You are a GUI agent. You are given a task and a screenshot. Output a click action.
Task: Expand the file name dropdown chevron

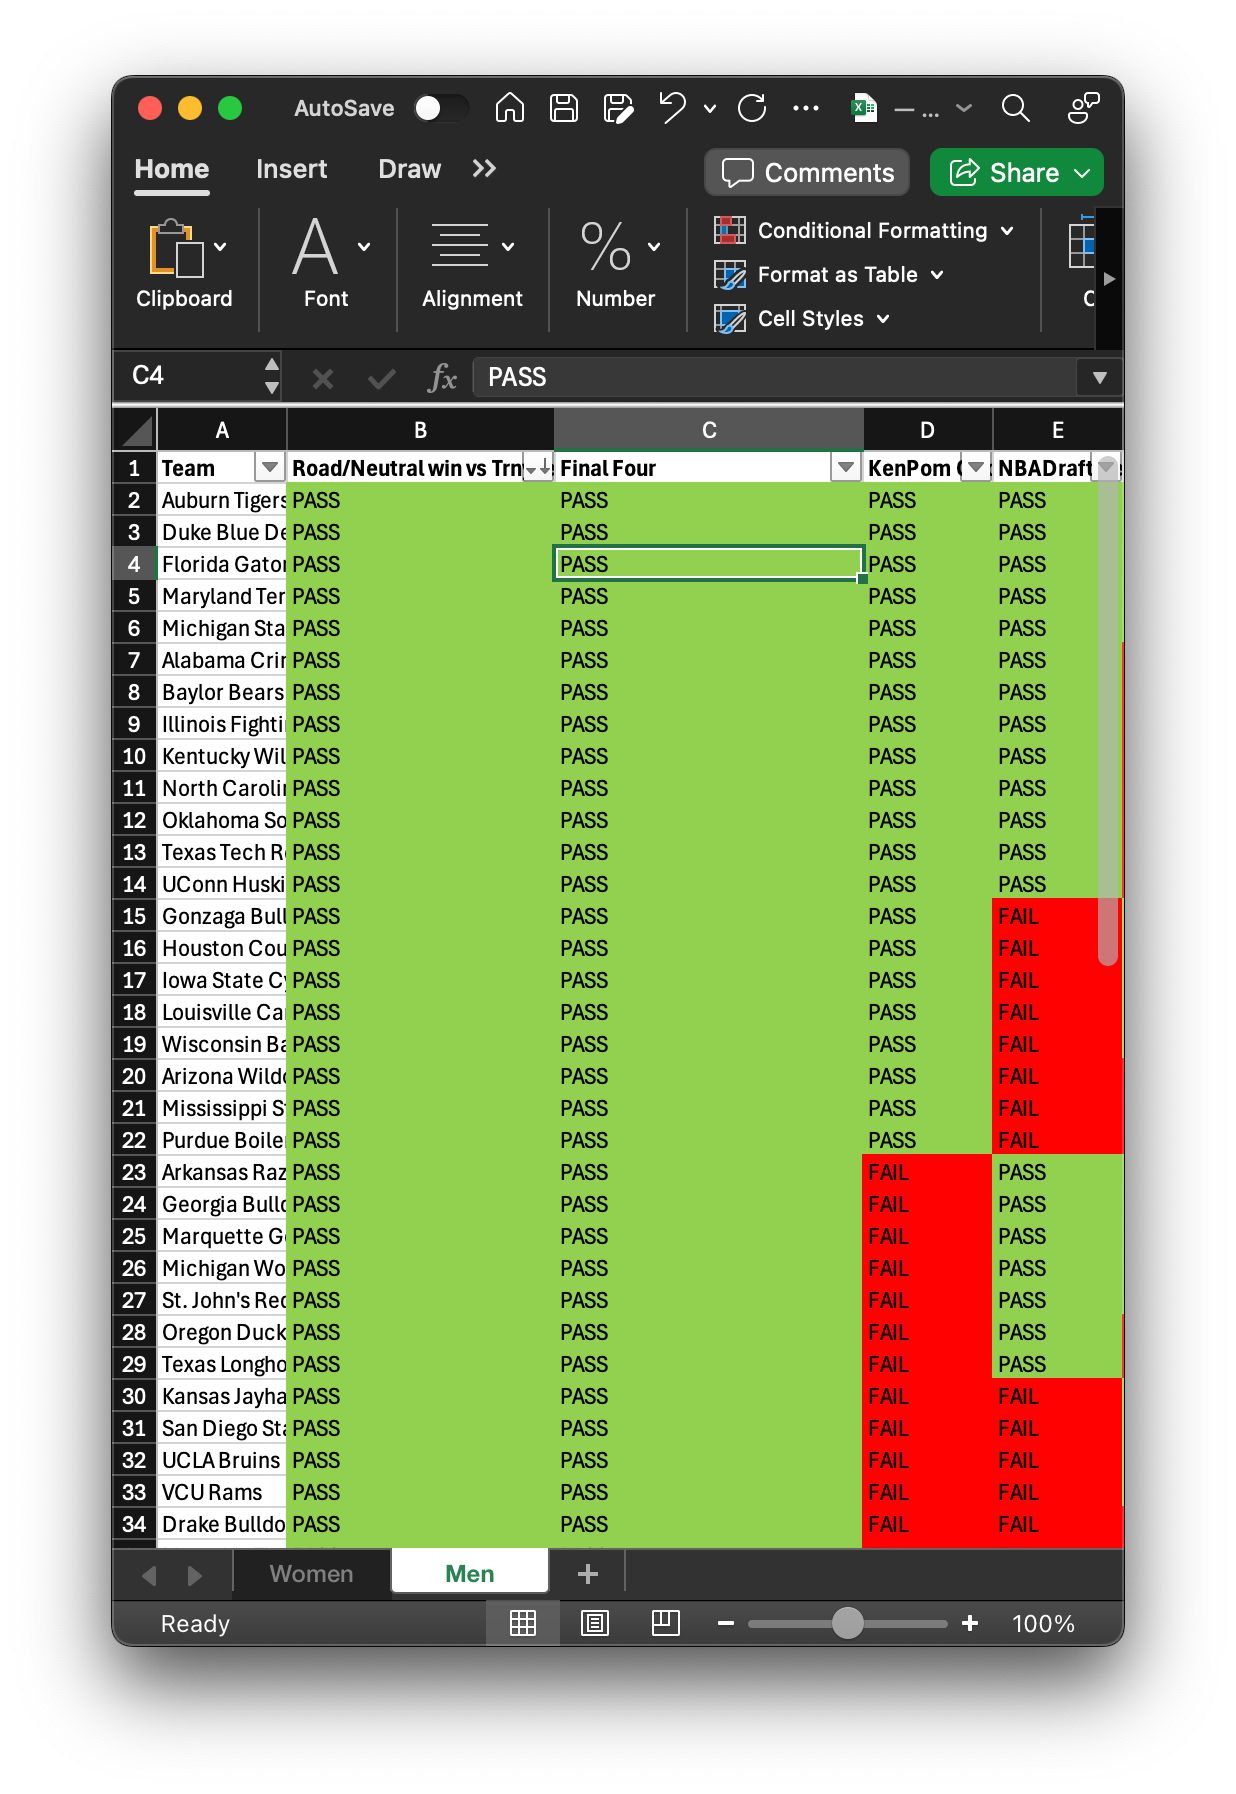tap(964, 108)
